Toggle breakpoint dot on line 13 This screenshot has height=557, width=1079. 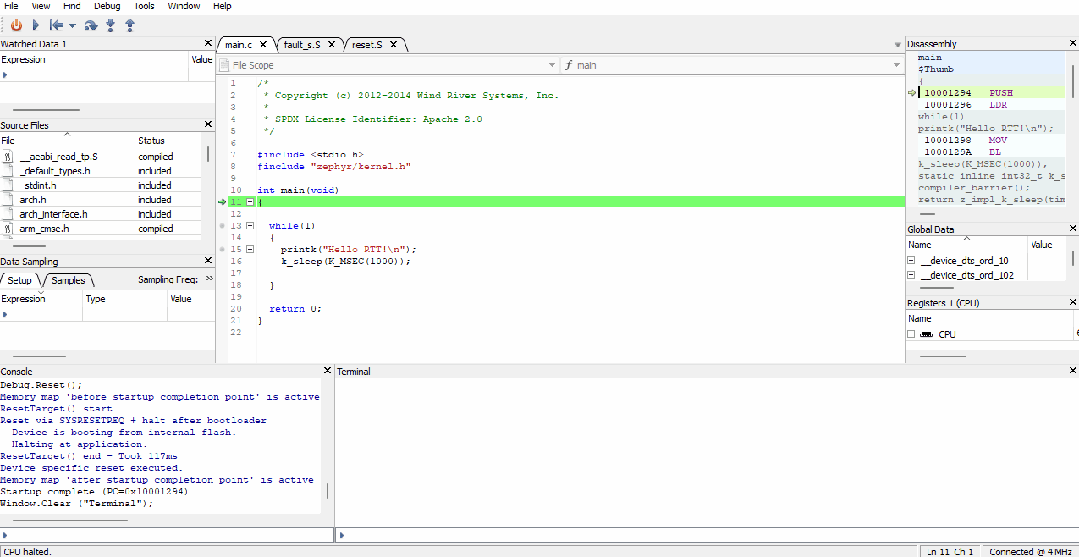tap(222, 226)
